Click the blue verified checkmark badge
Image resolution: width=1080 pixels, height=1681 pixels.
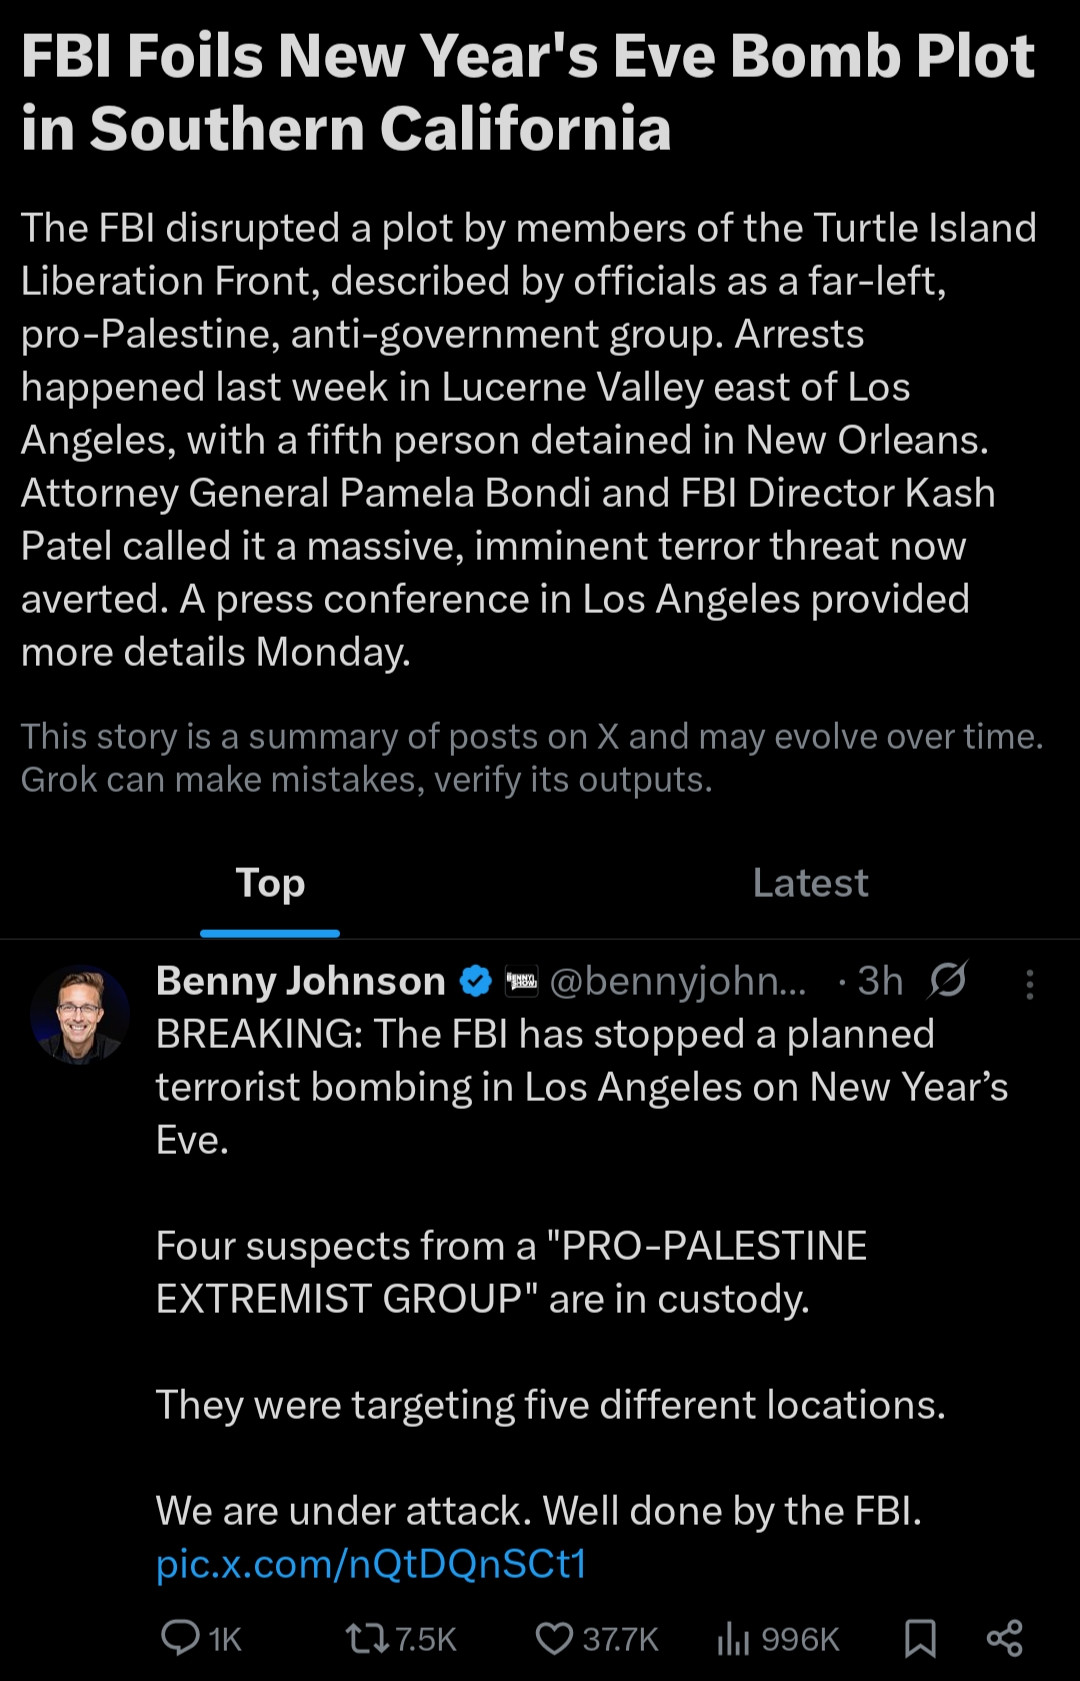(476, 981)
